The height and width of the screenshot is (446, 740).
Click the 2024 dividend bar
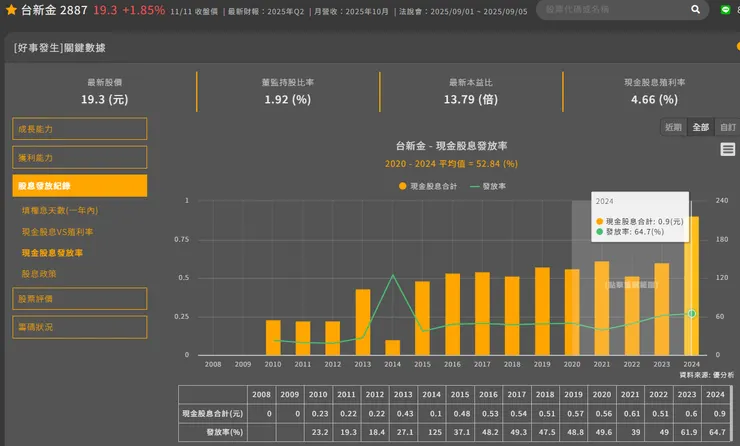coord(692,286)
